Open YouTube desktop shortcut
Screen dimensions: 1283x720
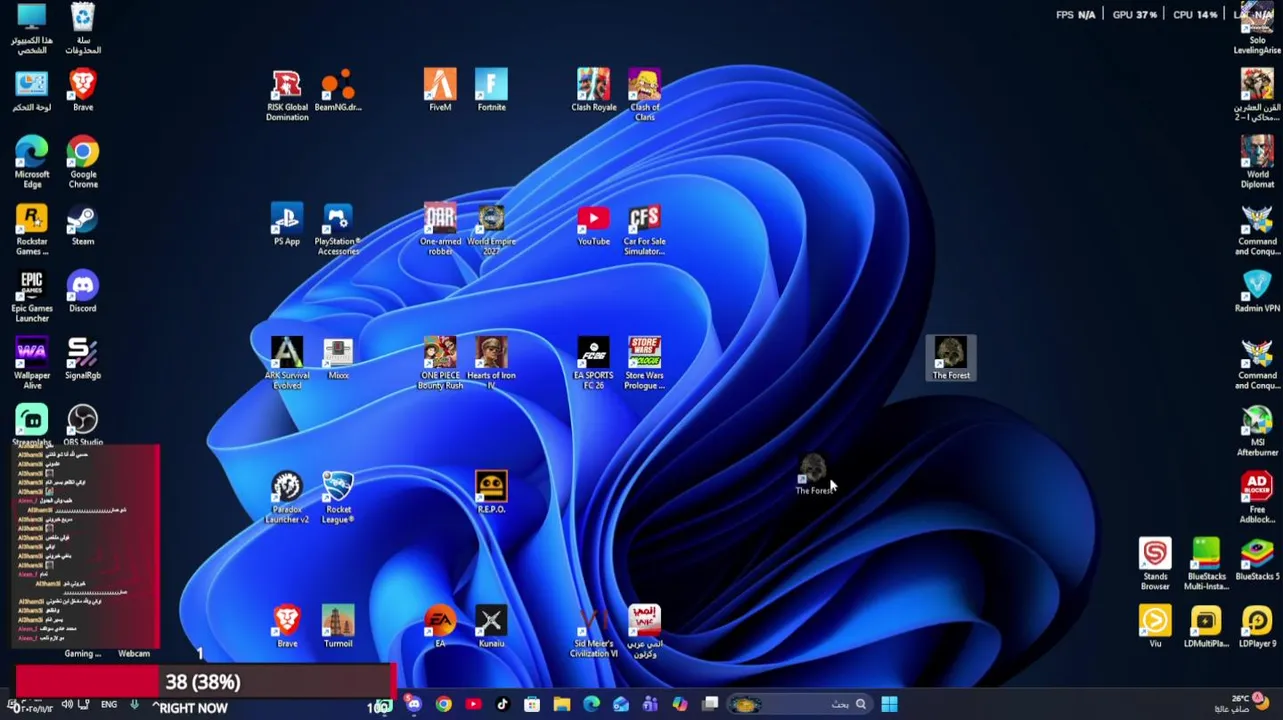click(x=593, y=226)
